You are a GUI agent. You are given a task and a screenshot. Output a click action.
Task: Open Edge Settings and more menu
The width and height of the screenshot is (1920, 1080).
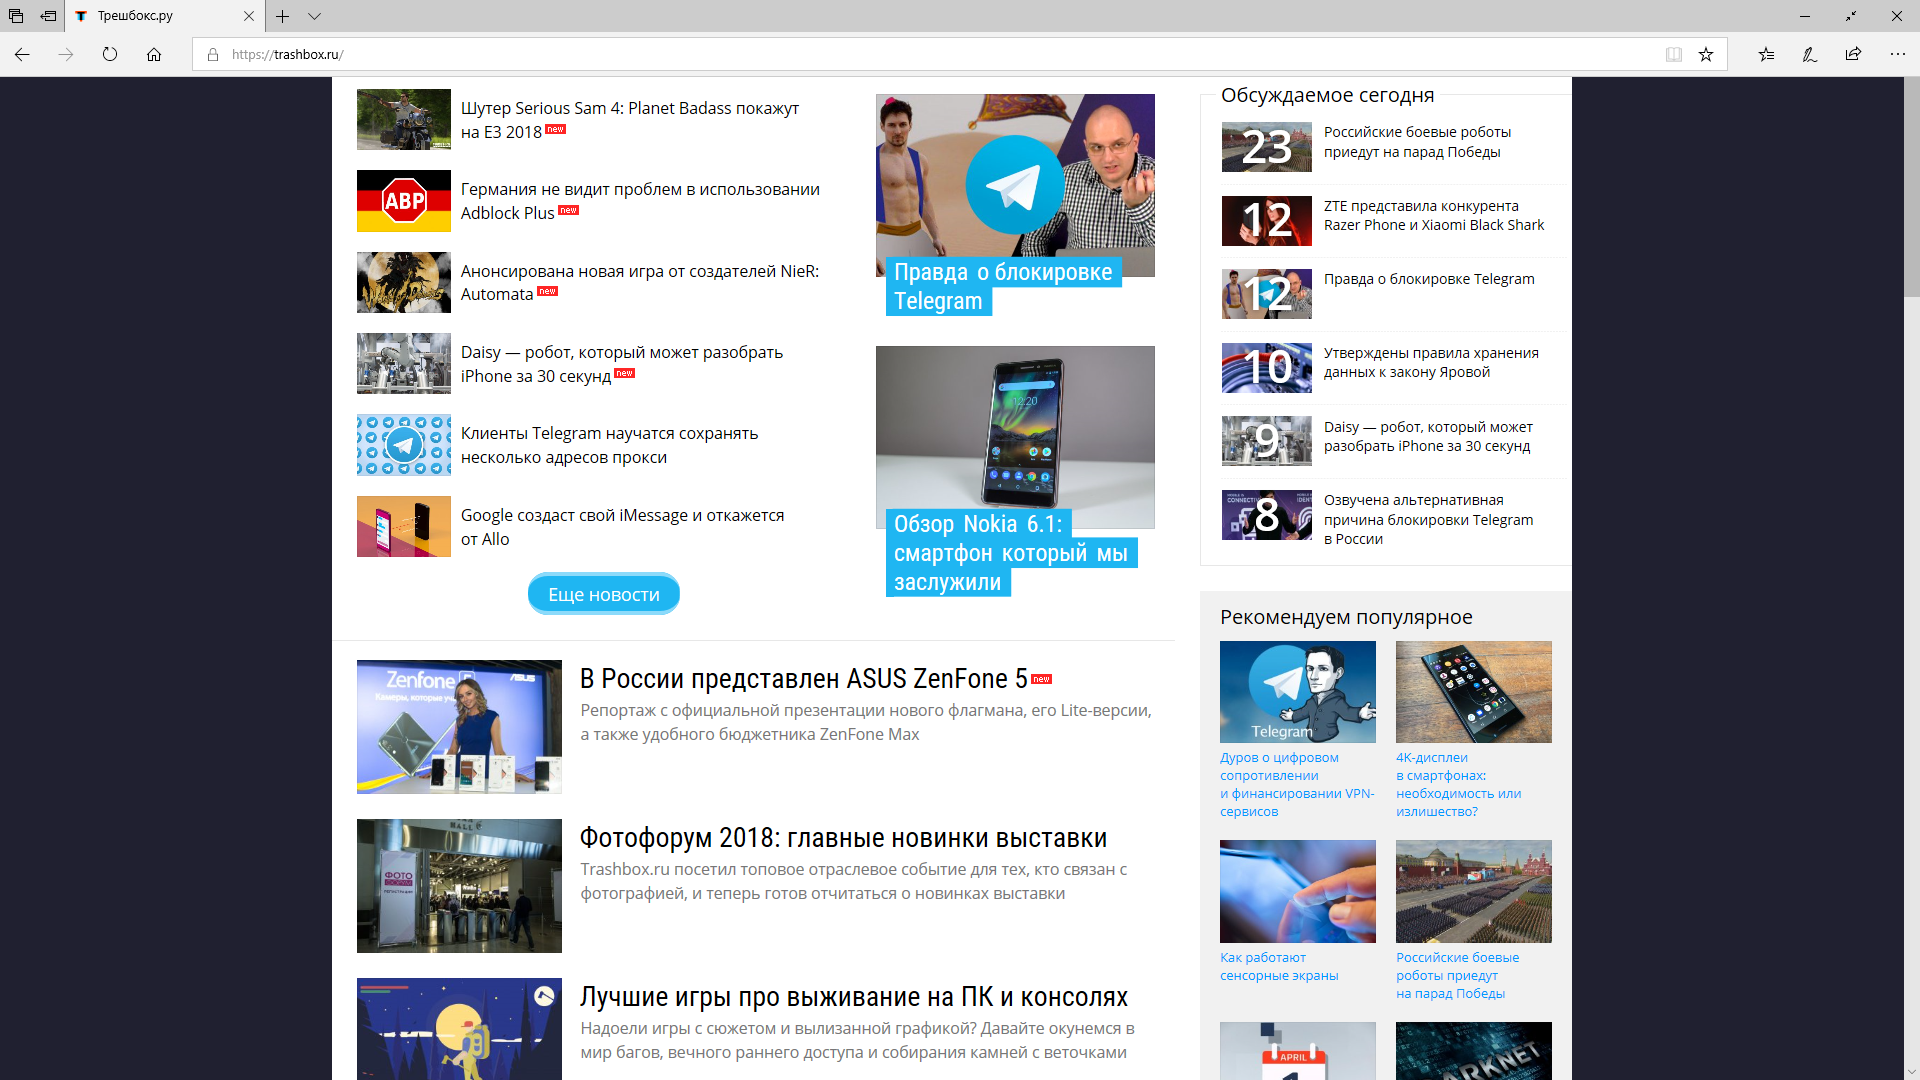[x=1897, y=54]
